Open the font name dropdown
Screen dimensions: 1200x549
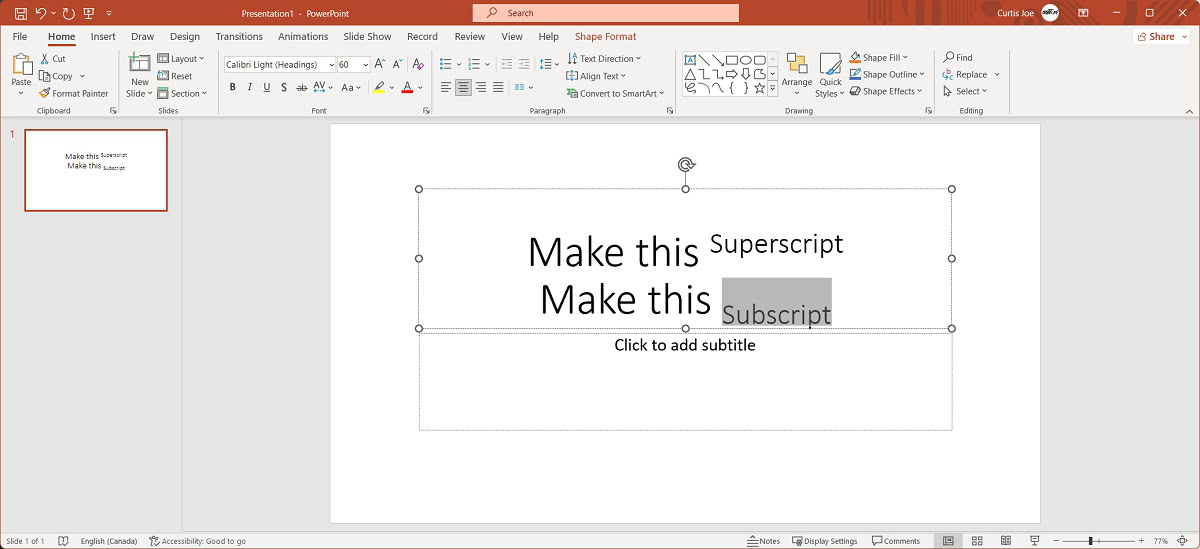click(331, 65)
